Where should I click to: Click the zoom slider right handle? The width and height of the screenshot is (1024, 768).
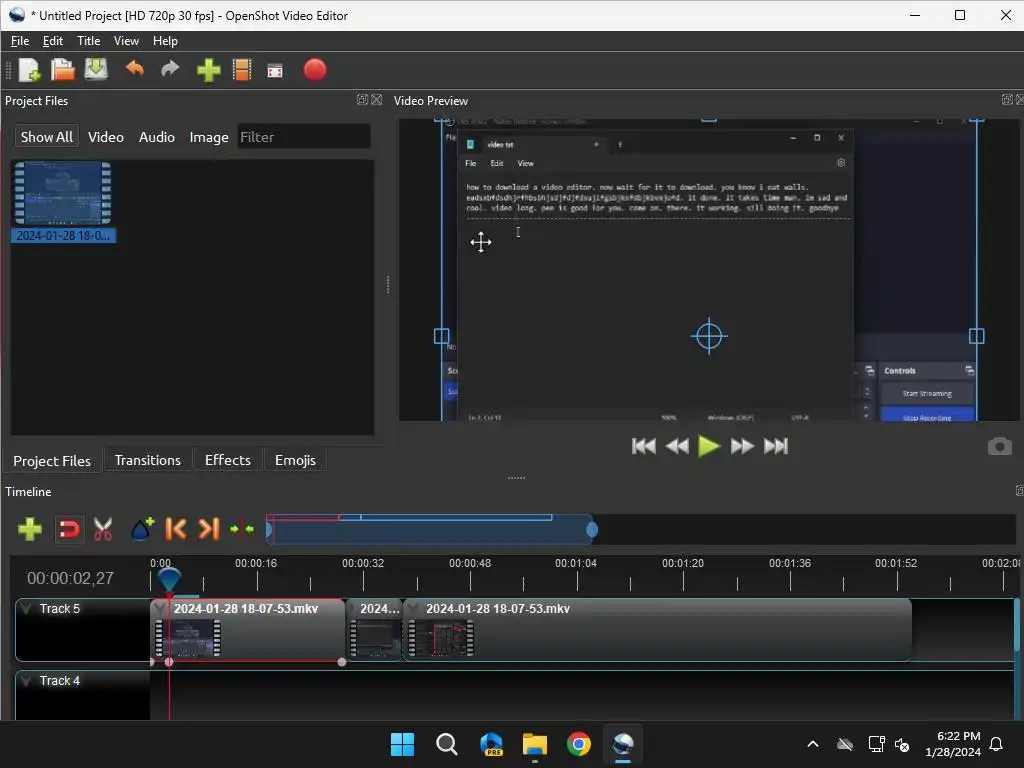(592, 530)
